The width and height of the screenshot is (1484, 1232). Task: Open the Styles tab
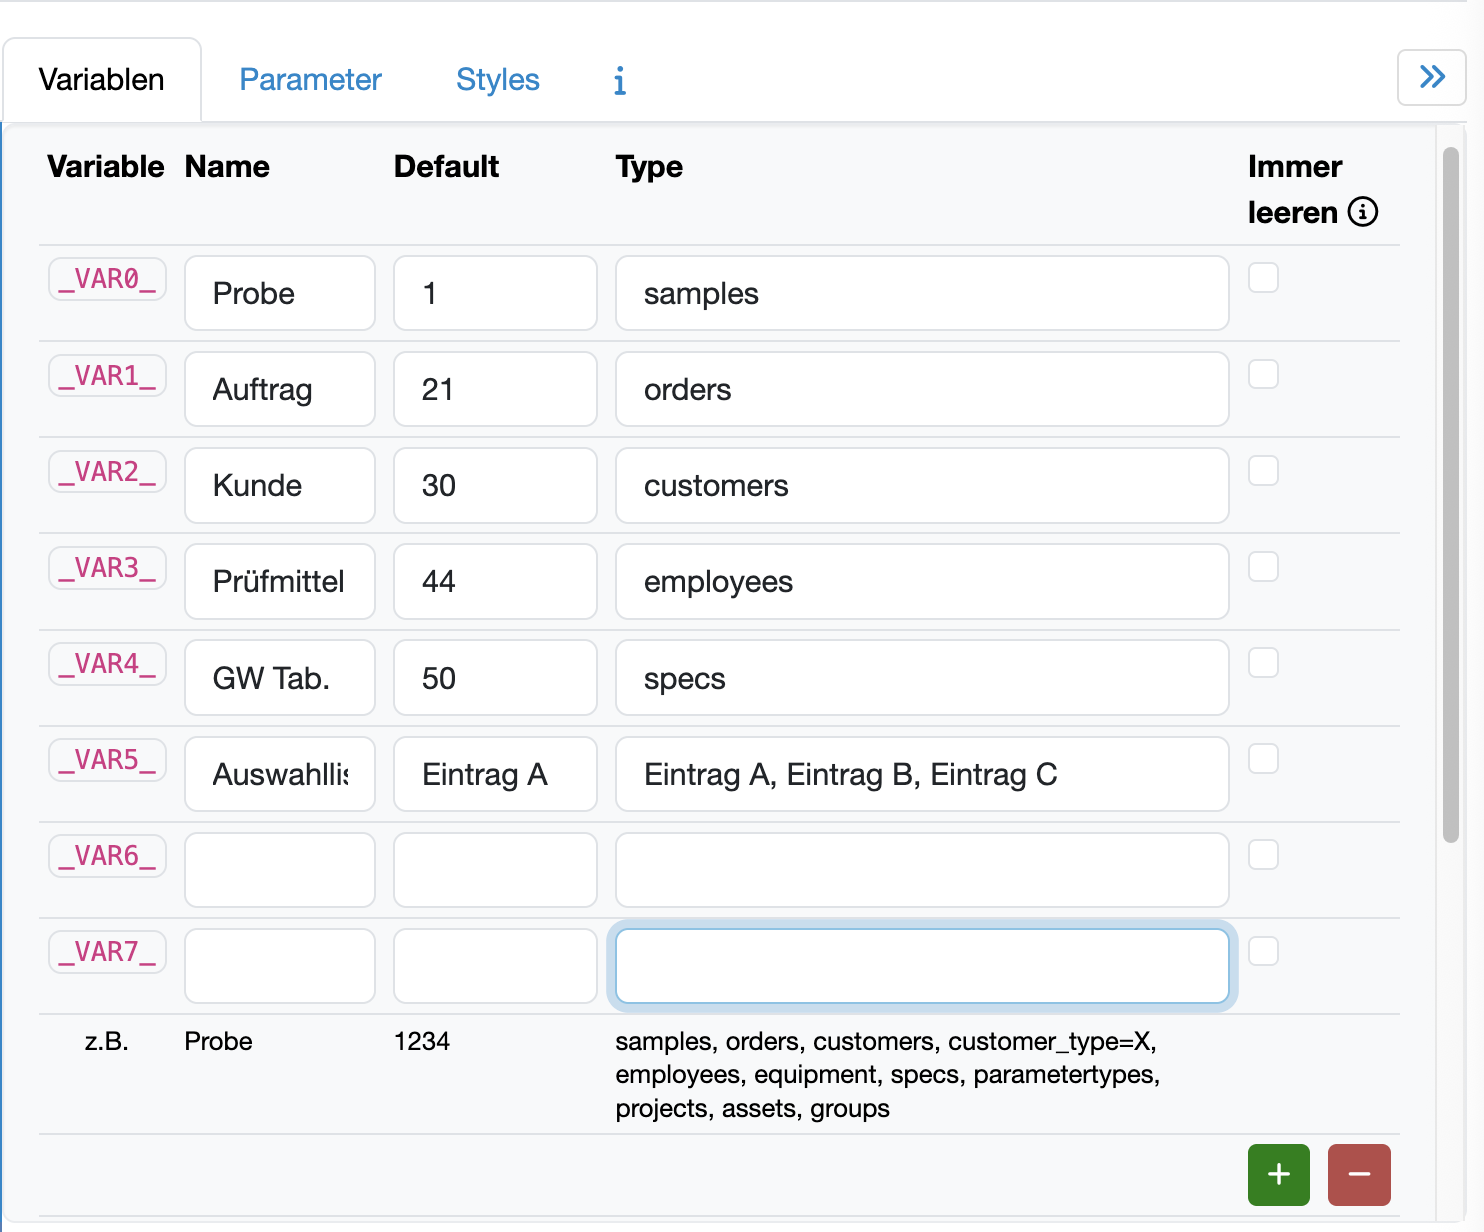[x=497, y=80]
